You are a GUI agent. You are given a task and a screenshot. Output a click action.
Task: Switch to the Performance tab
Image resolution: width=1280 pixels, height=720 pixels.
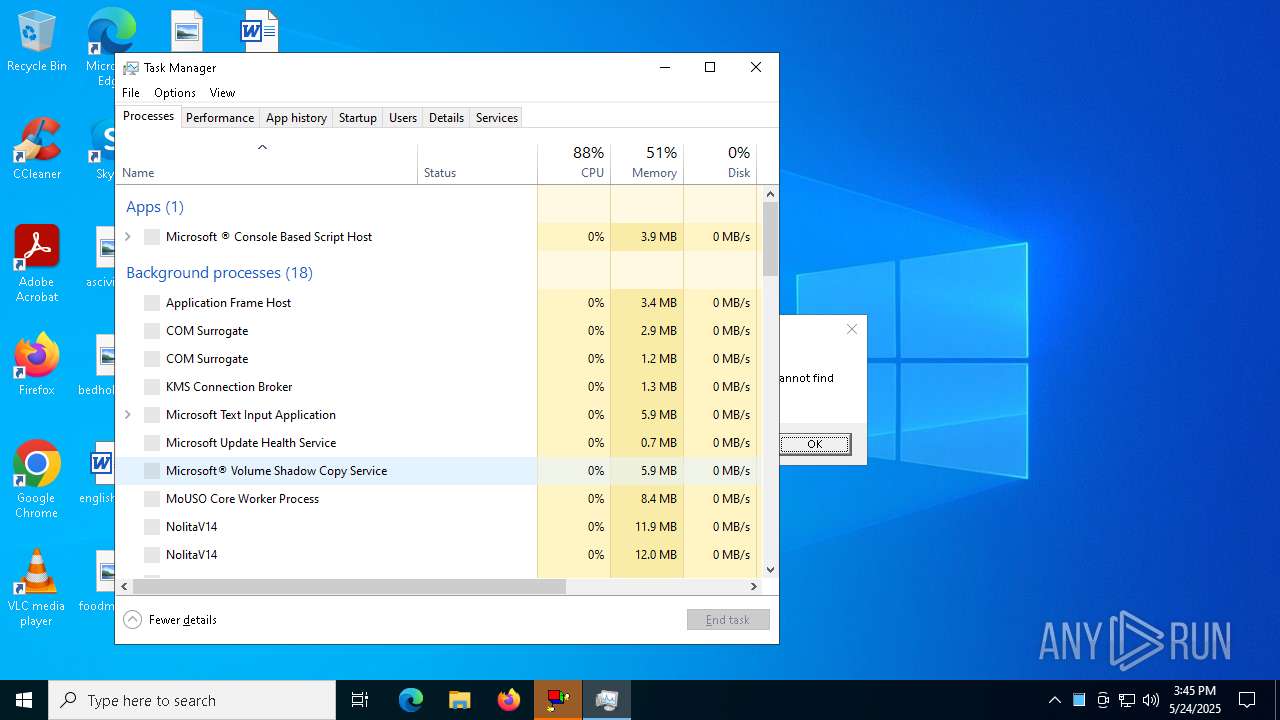click(x=220, y=118)
